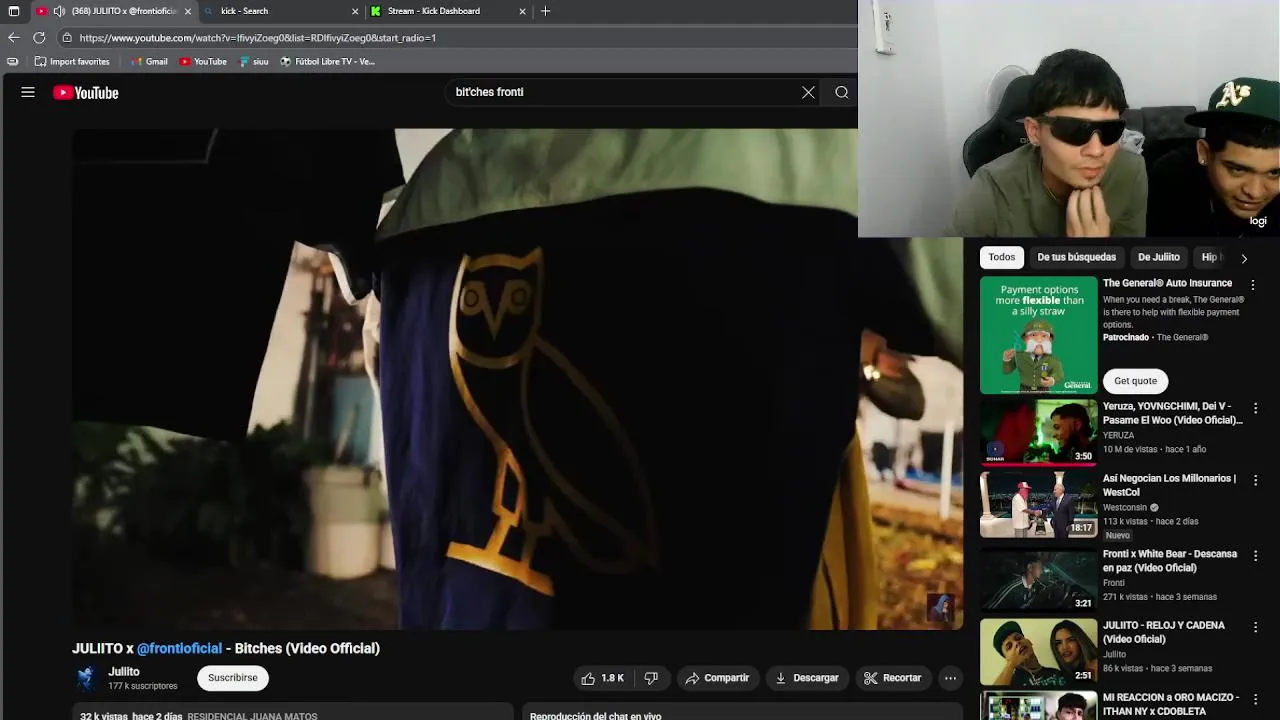Clear the search box text

pos(808,92)
